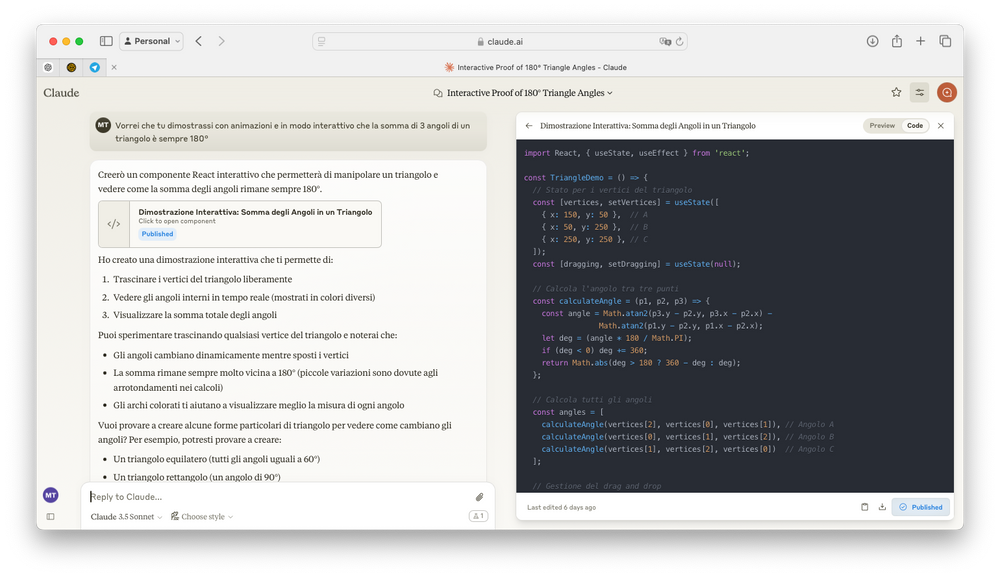This screenshot has height=577, width=1000.
Task: Click the orange avatar icon top right
Action: (x=947, y=92)
